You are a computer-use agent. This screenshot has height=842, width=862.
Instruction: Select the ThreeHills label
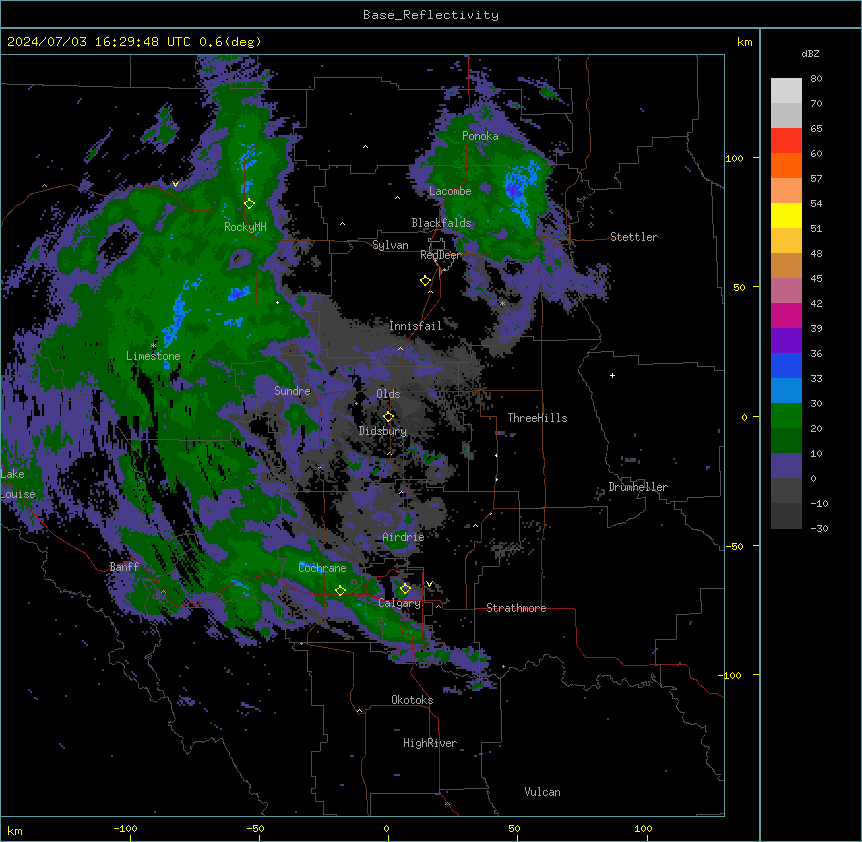click(x=537, y=418)
